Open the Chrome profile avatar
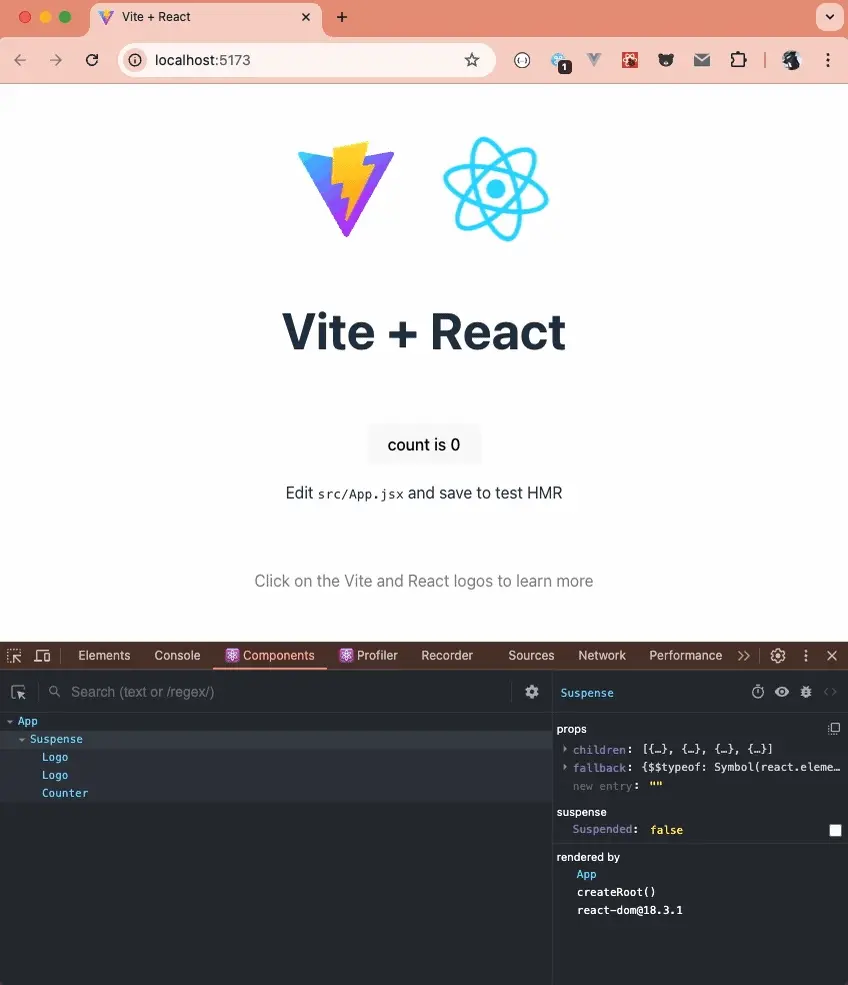Image resolution: width=848 pixels, height=985 pixels. tap(791, 60)
